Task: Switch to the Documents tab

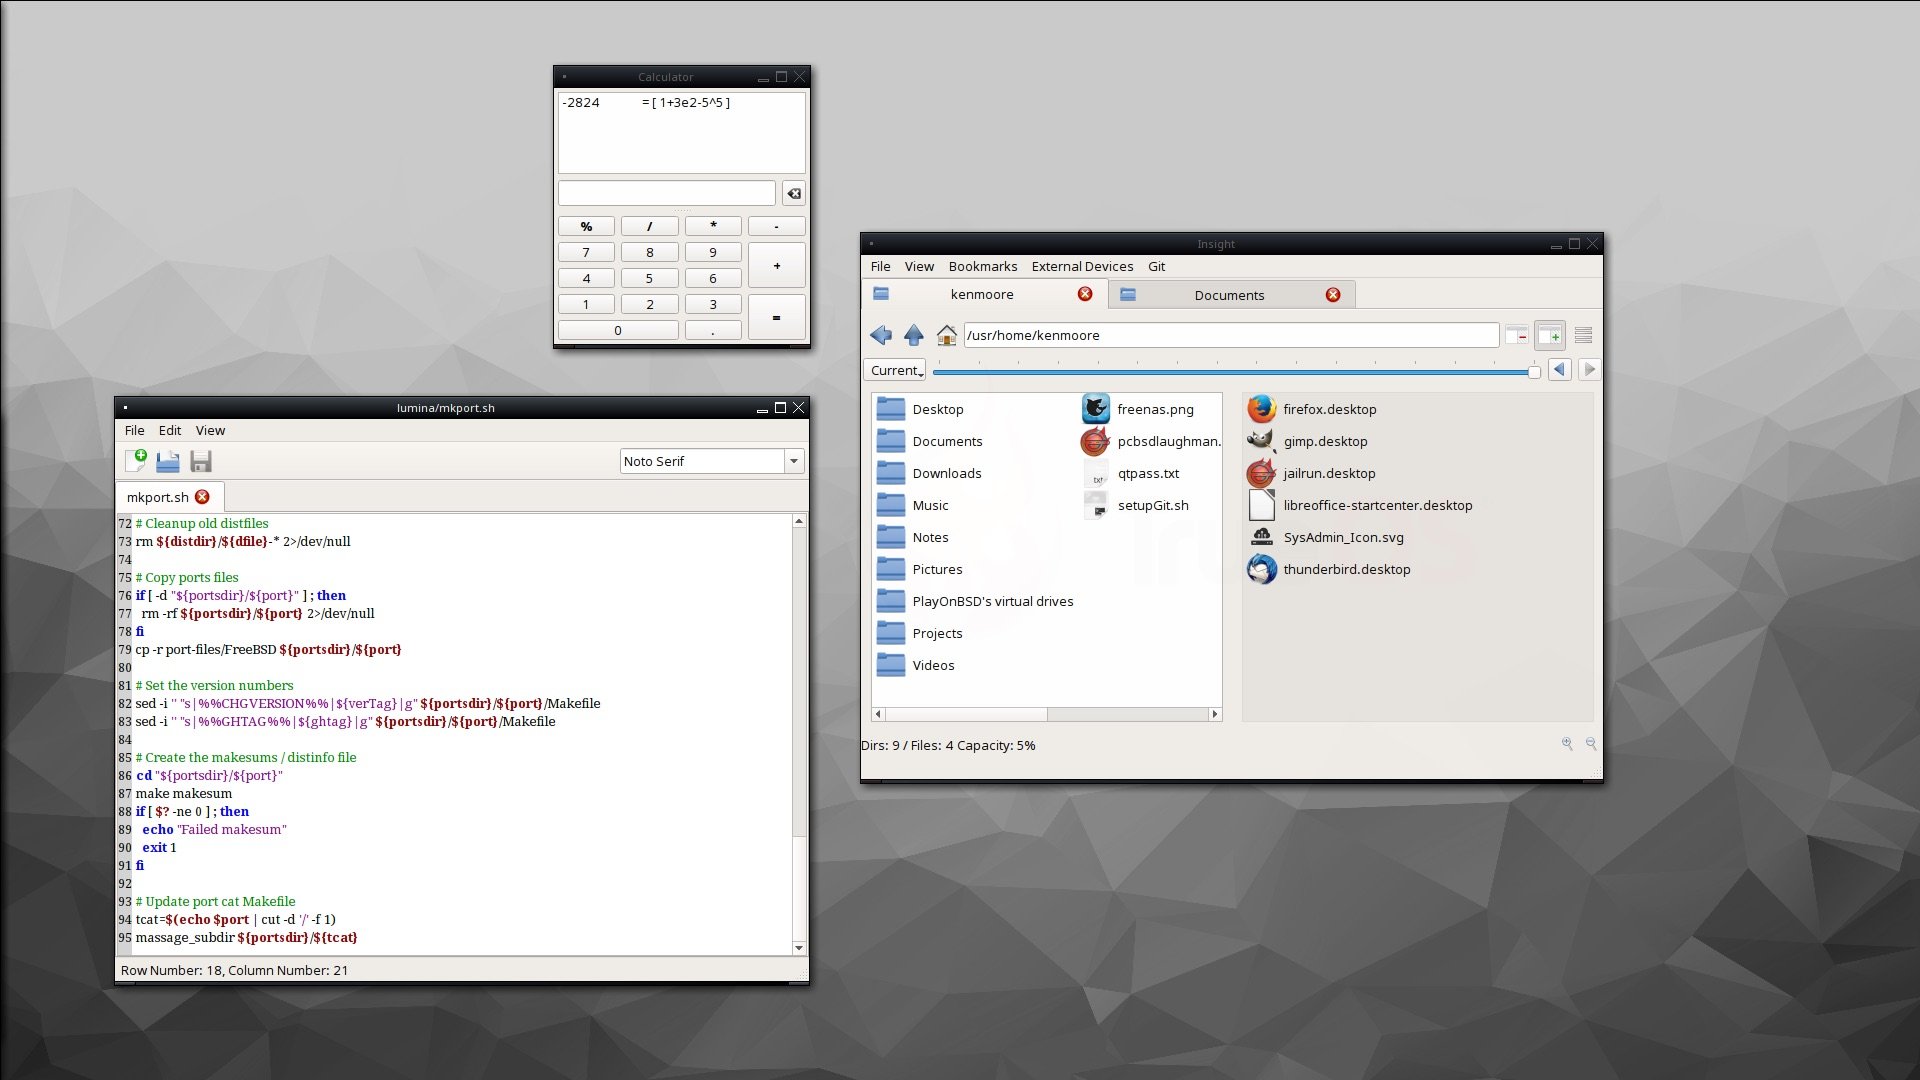Action: (1229, 295)
